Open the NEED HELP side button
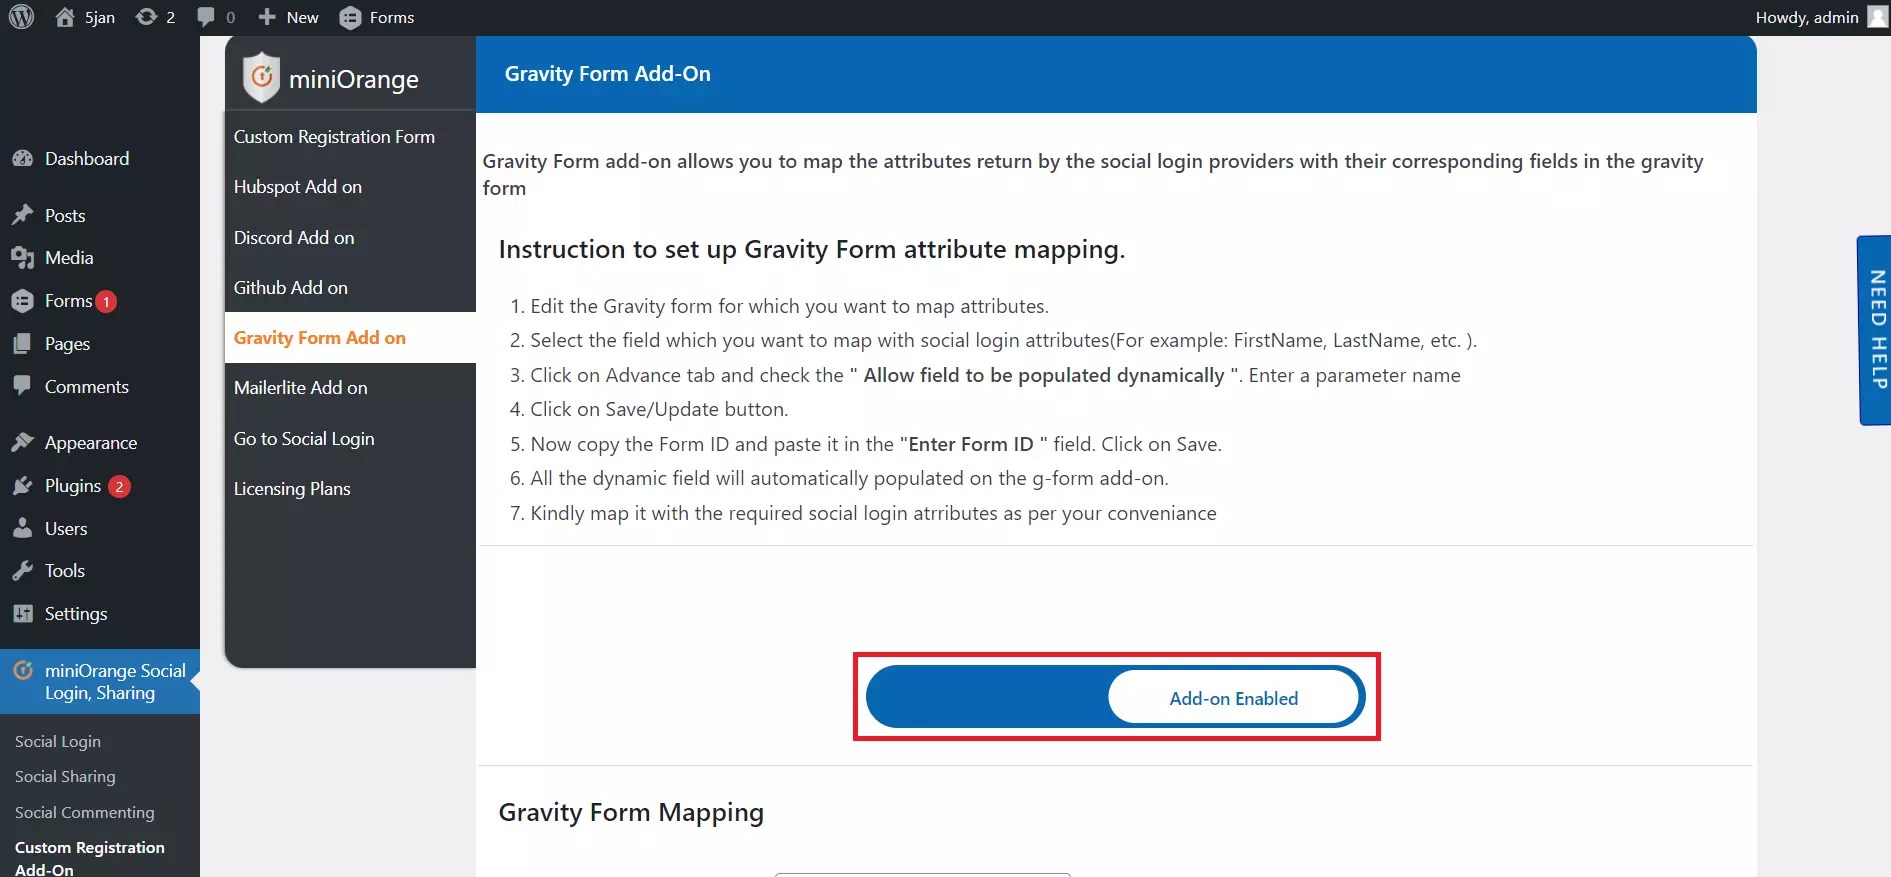Image resolution: width=1891 pixels, height=877 pixels. coord(1875,330)
